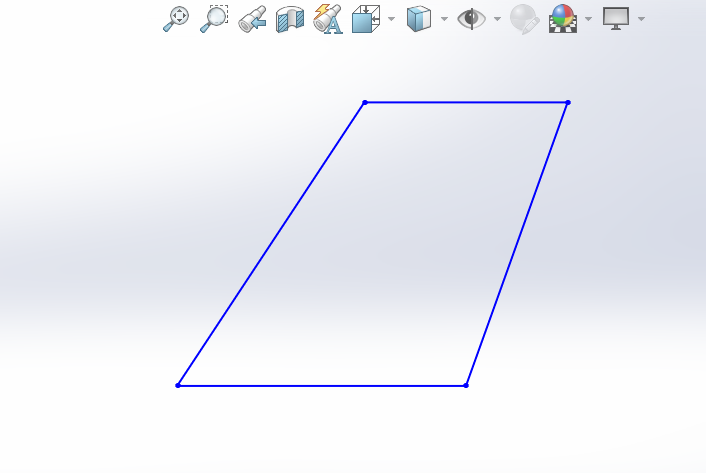The width and height of the screenshot is (706, 473).
Task: Click the Edit Appearance sphere icon
Action: tap(525, 19)
